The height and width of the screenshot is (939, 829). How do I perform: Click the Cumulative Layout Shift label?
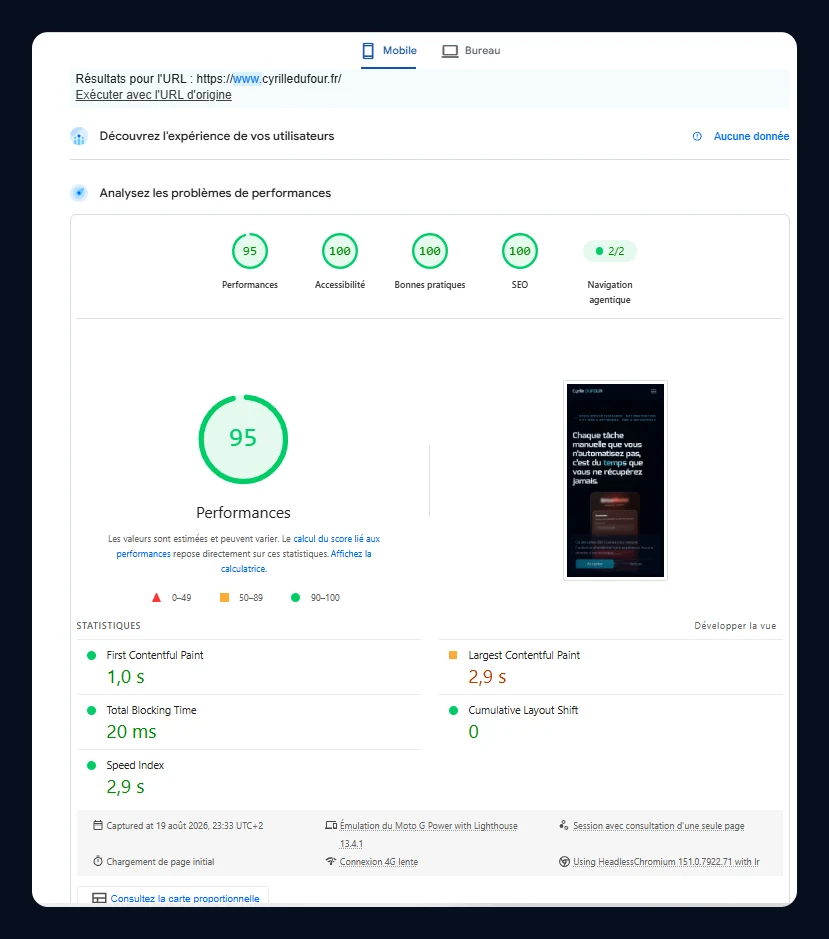[523, 710]
